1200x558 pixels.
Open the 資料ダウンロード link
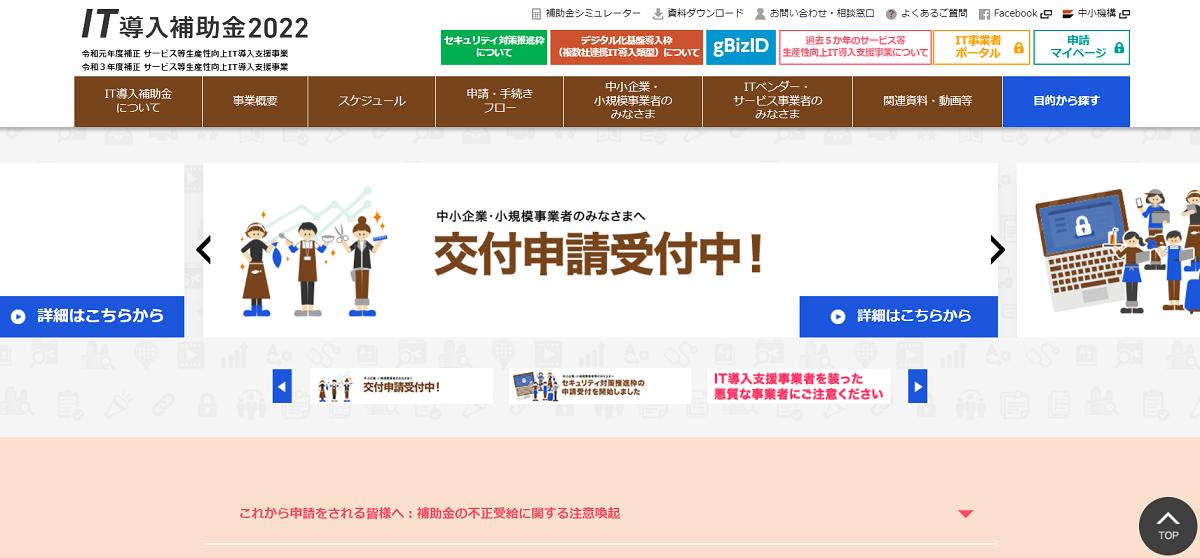tap(698, 14)
